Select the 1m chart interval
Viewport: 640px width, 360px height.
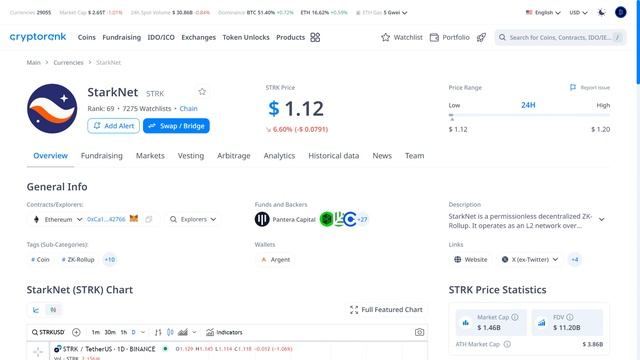click(x=96, y=332)
